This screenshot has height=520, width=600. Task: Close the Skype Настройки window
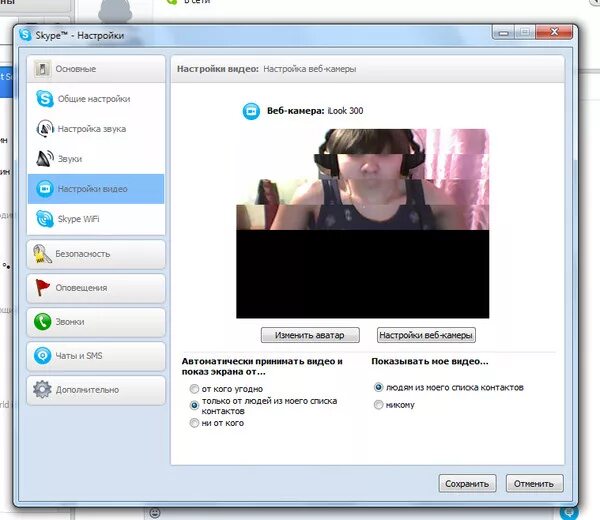click(554, 33)
